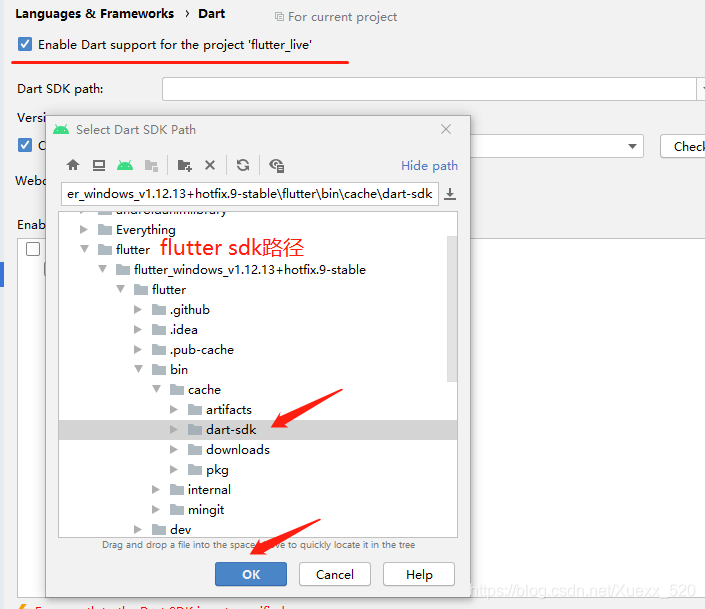Expand the dev folder

138,529
